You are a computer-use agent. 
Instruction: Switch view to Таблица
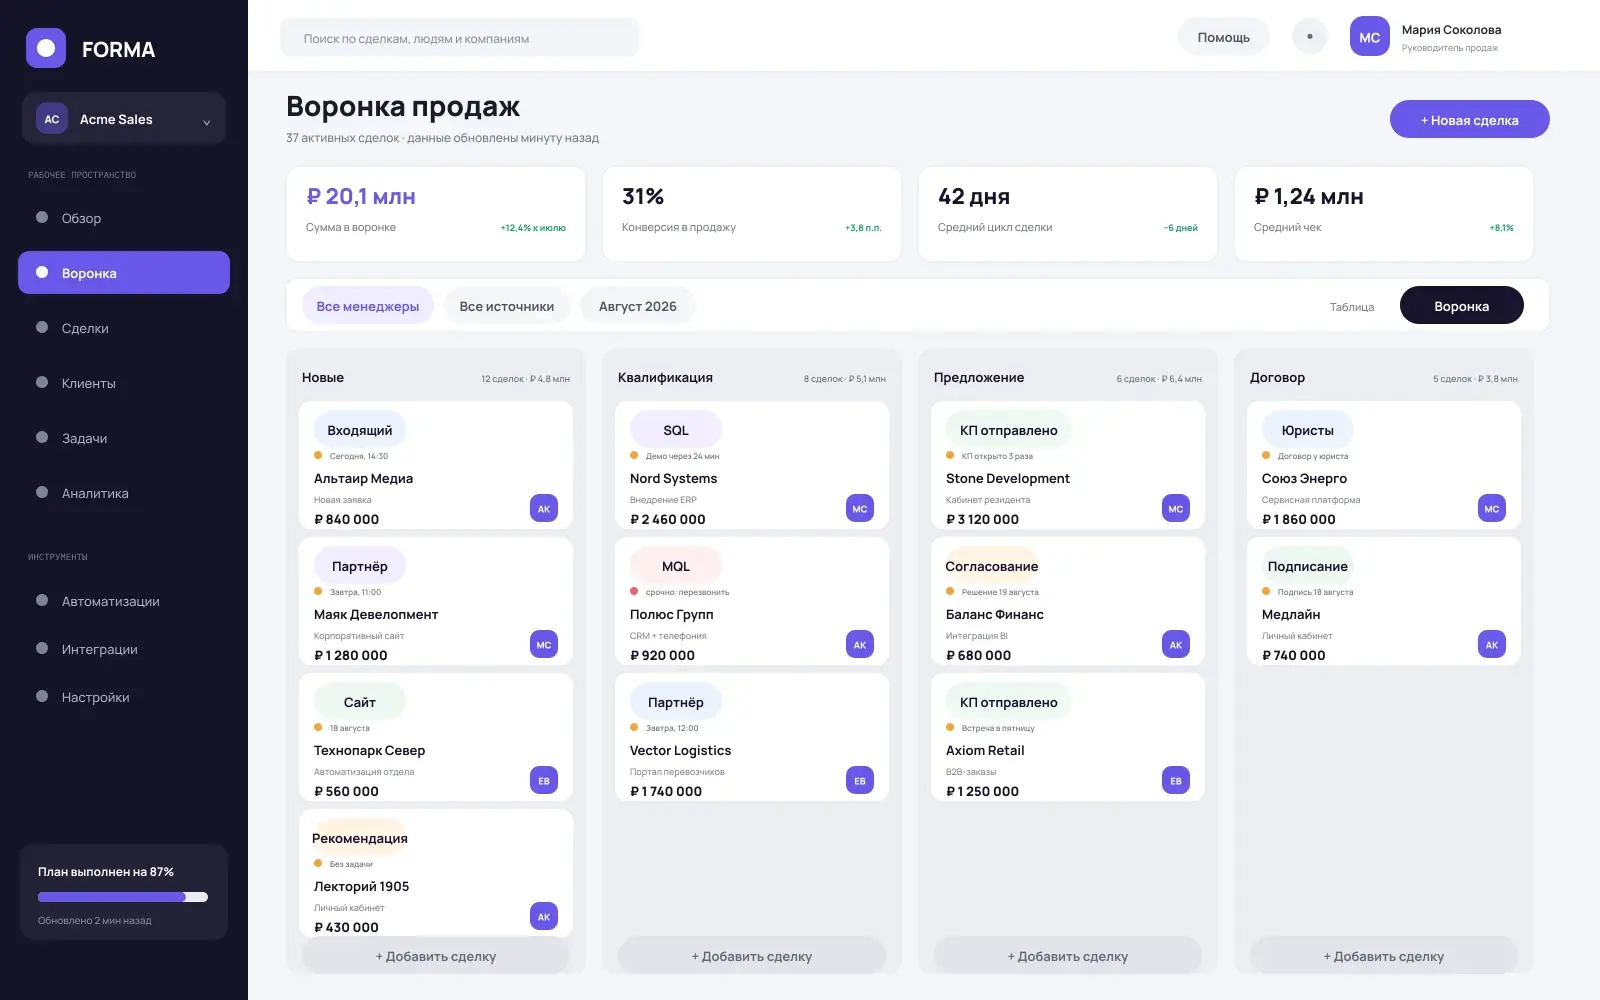click(x=1352, y=306)
